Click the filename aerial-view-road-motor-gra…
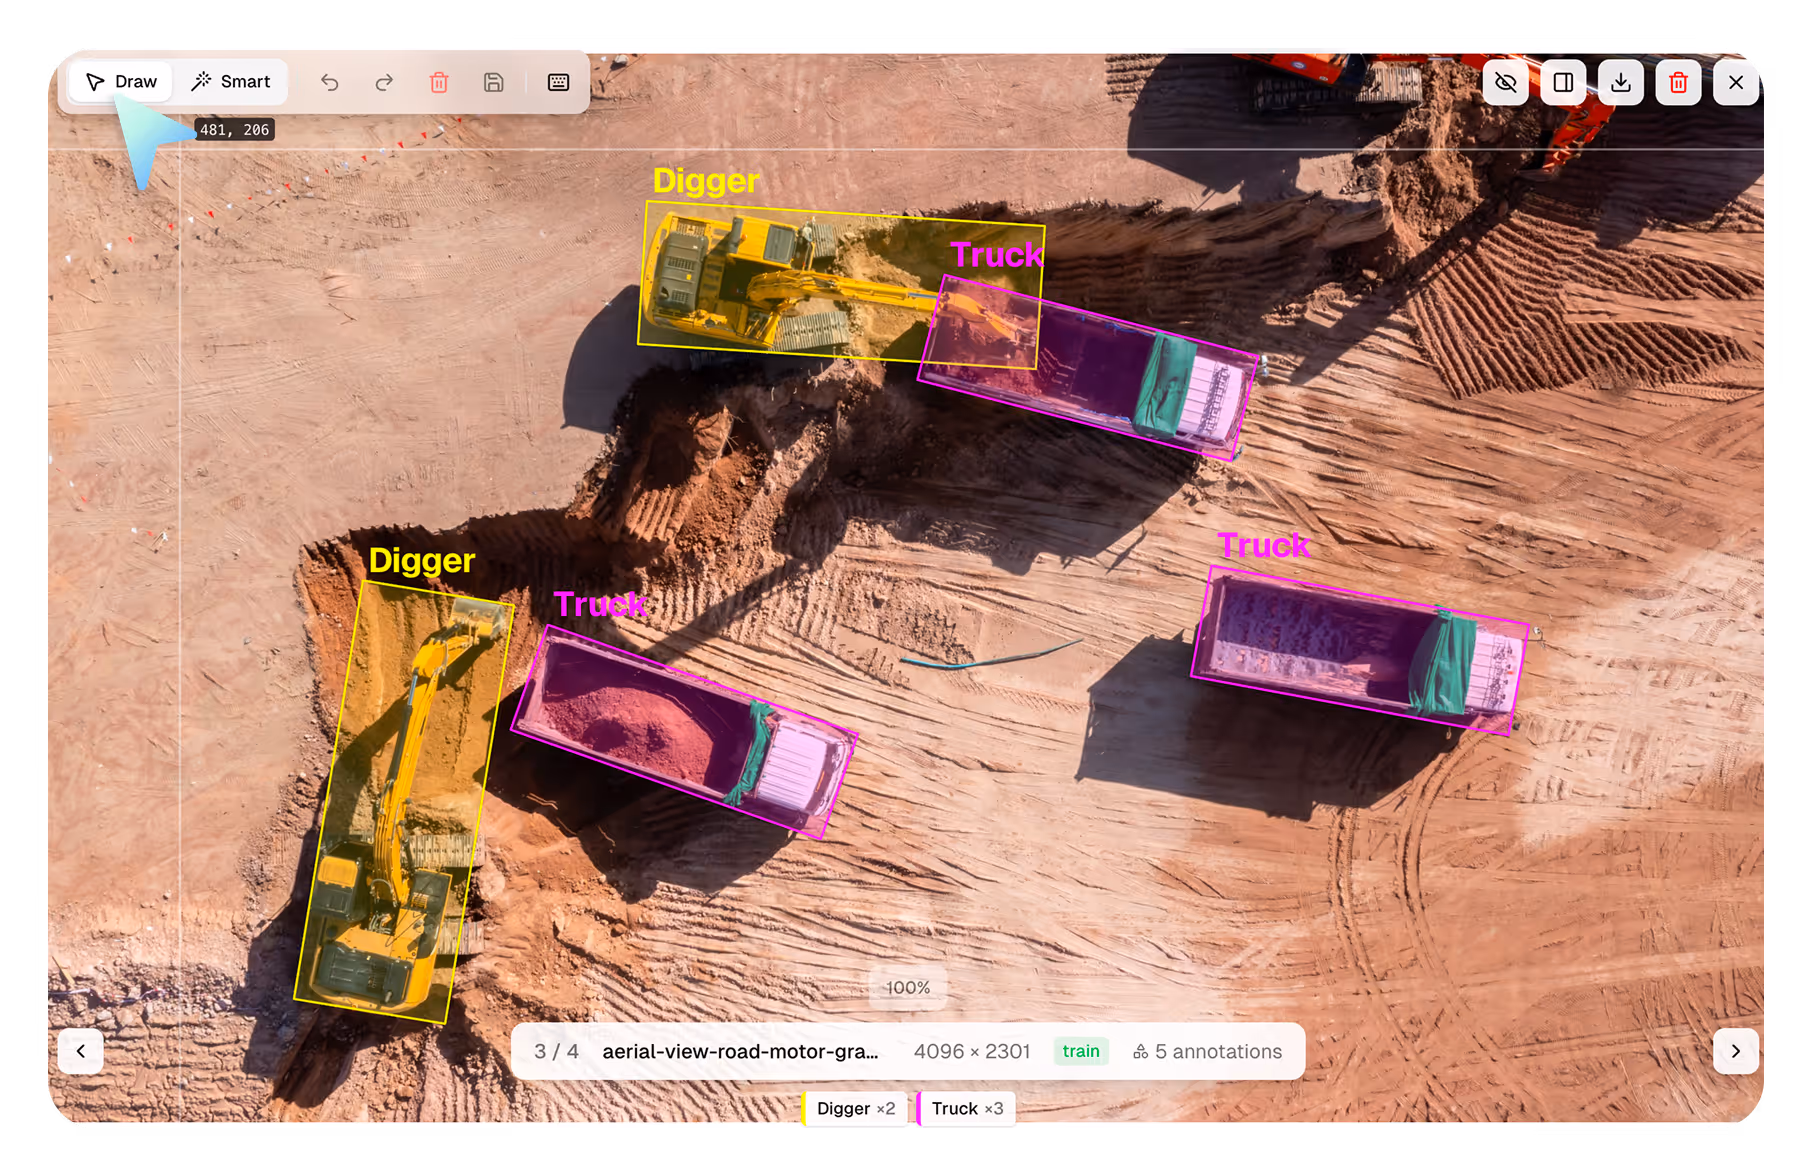 point(741,1051)
